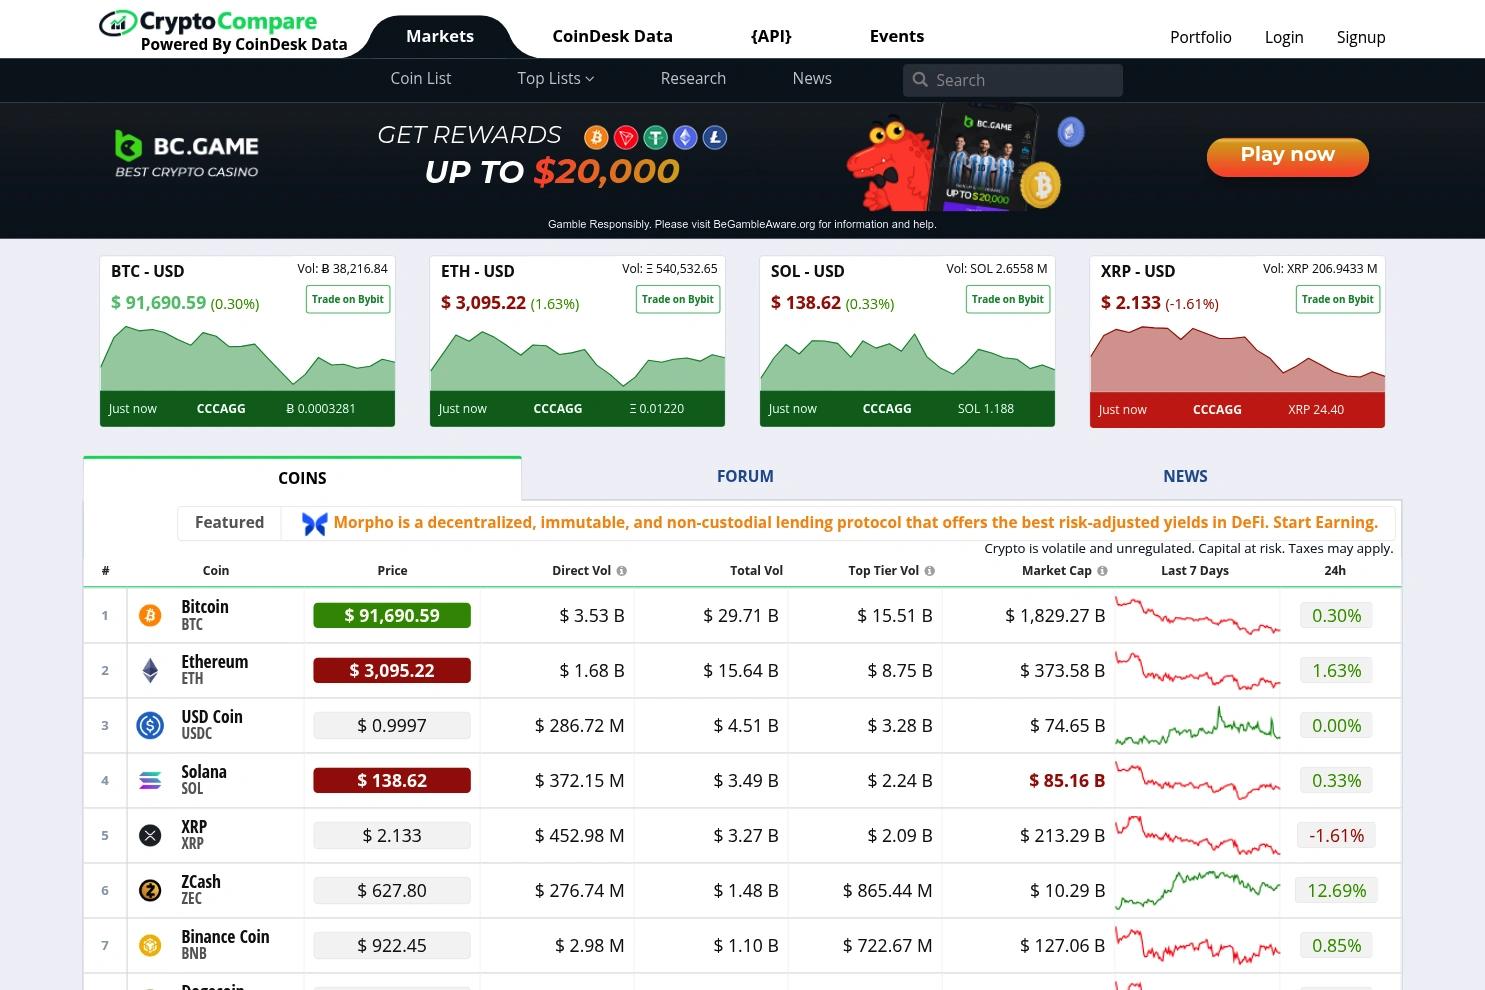1485x990 pixels.
Task: Click the Market Cap info icon
Action: pyautogui.click(x=1103, y=571)
